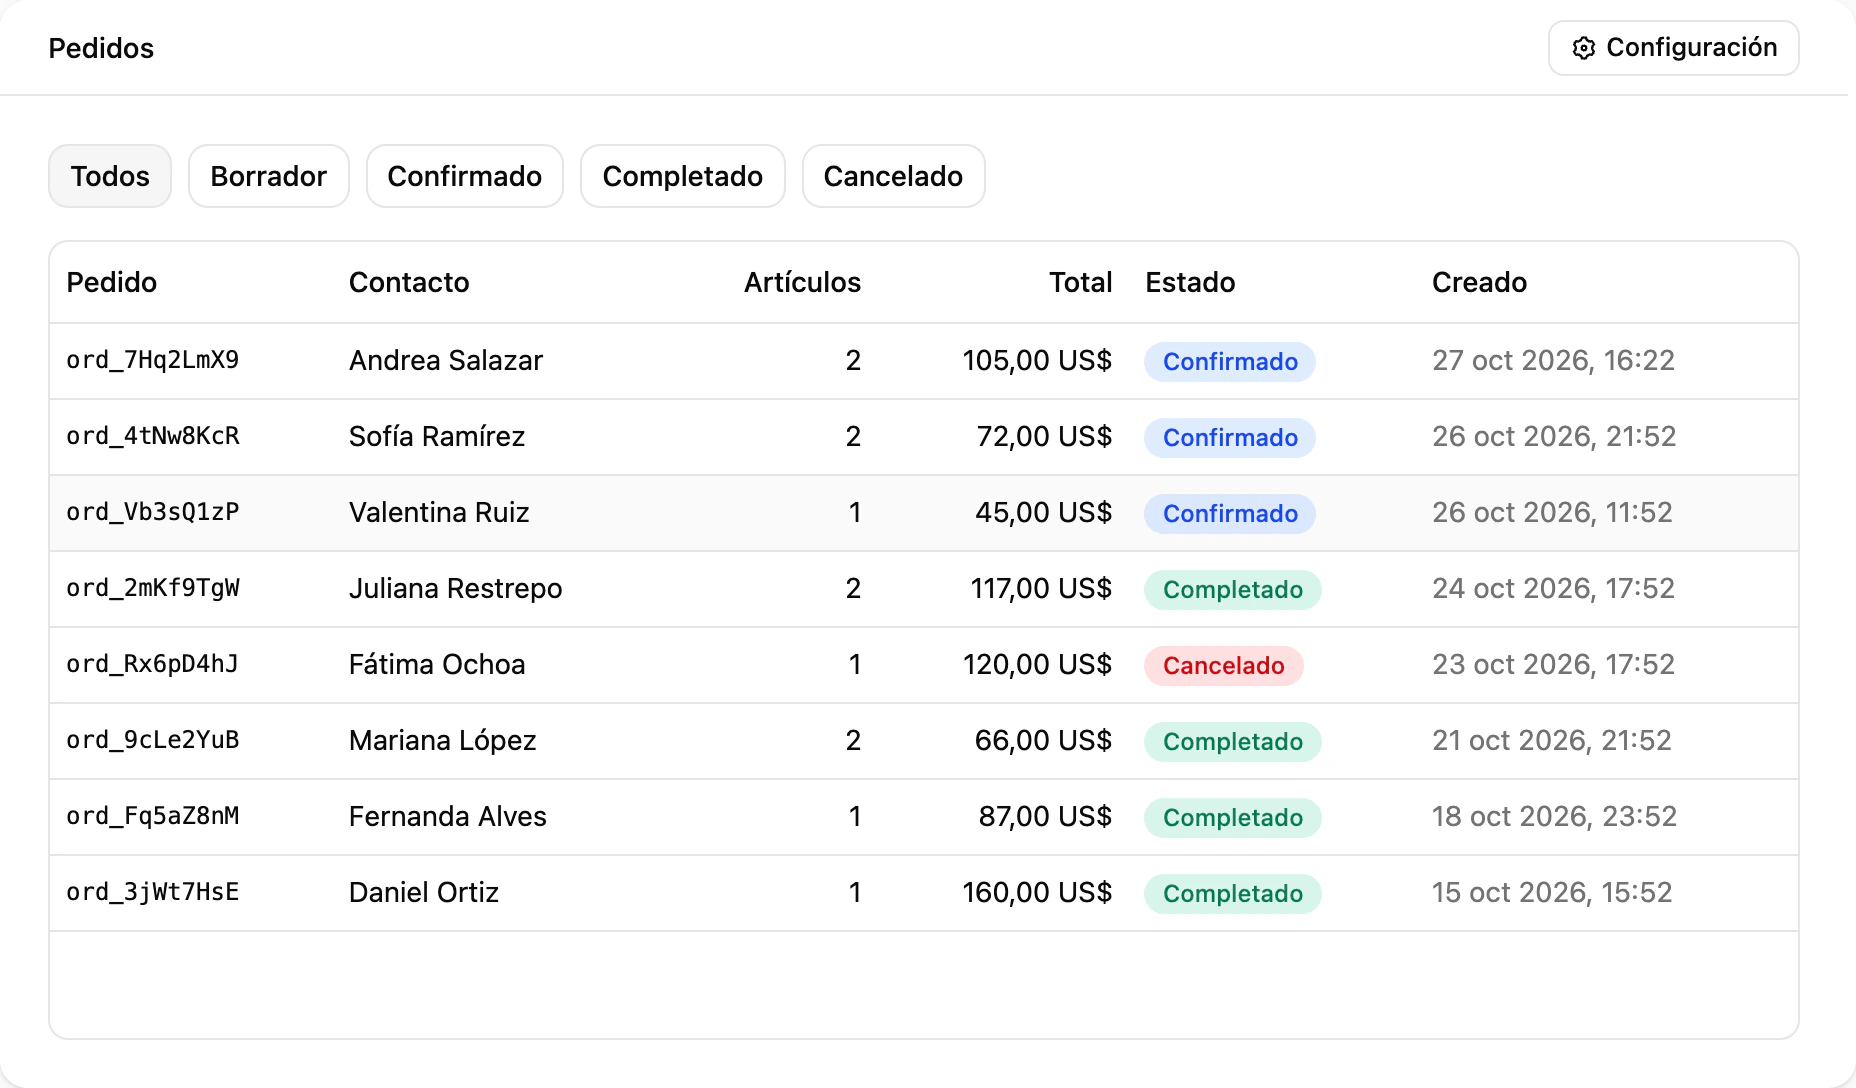Click the Pedido column header
1856x1088 pixels.
(112, 282)
